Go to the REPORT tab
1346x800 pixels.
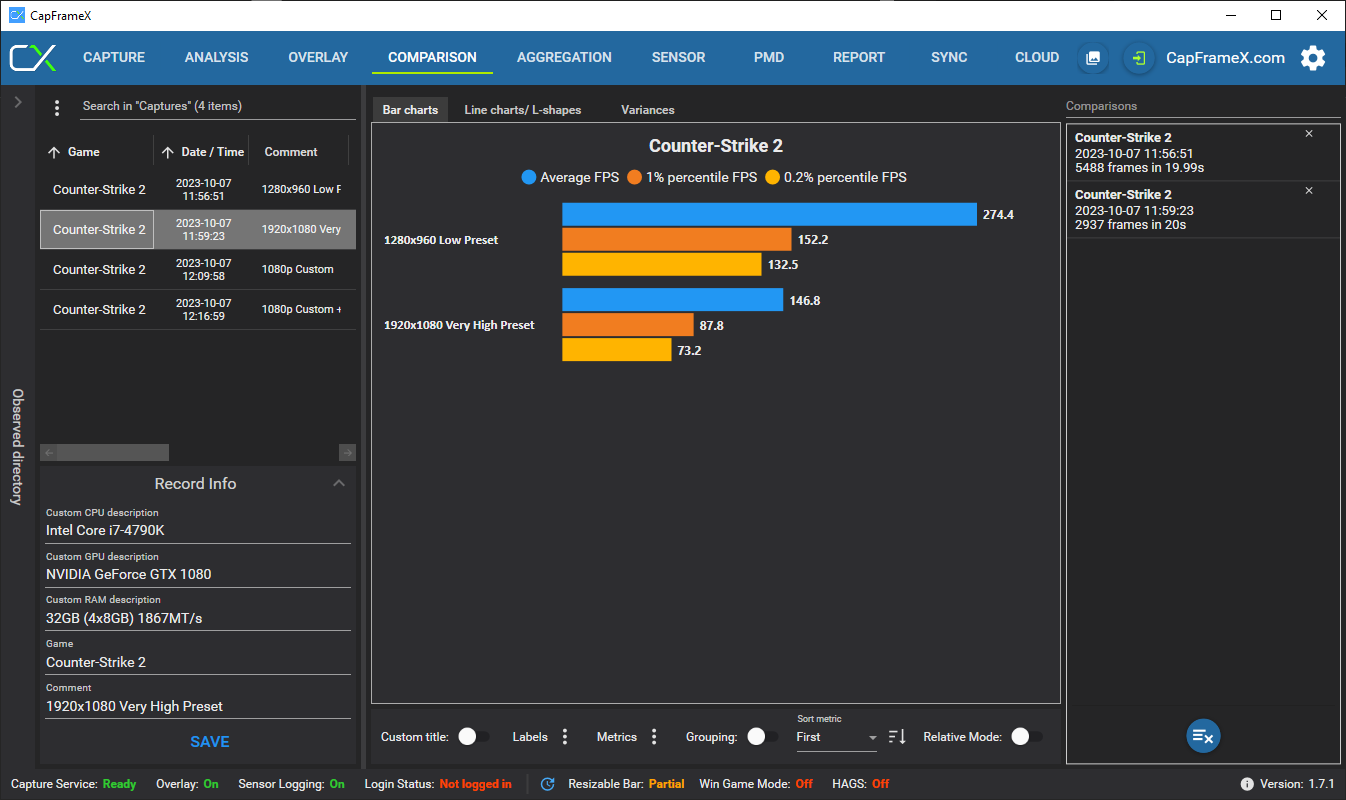pos(859,58)
